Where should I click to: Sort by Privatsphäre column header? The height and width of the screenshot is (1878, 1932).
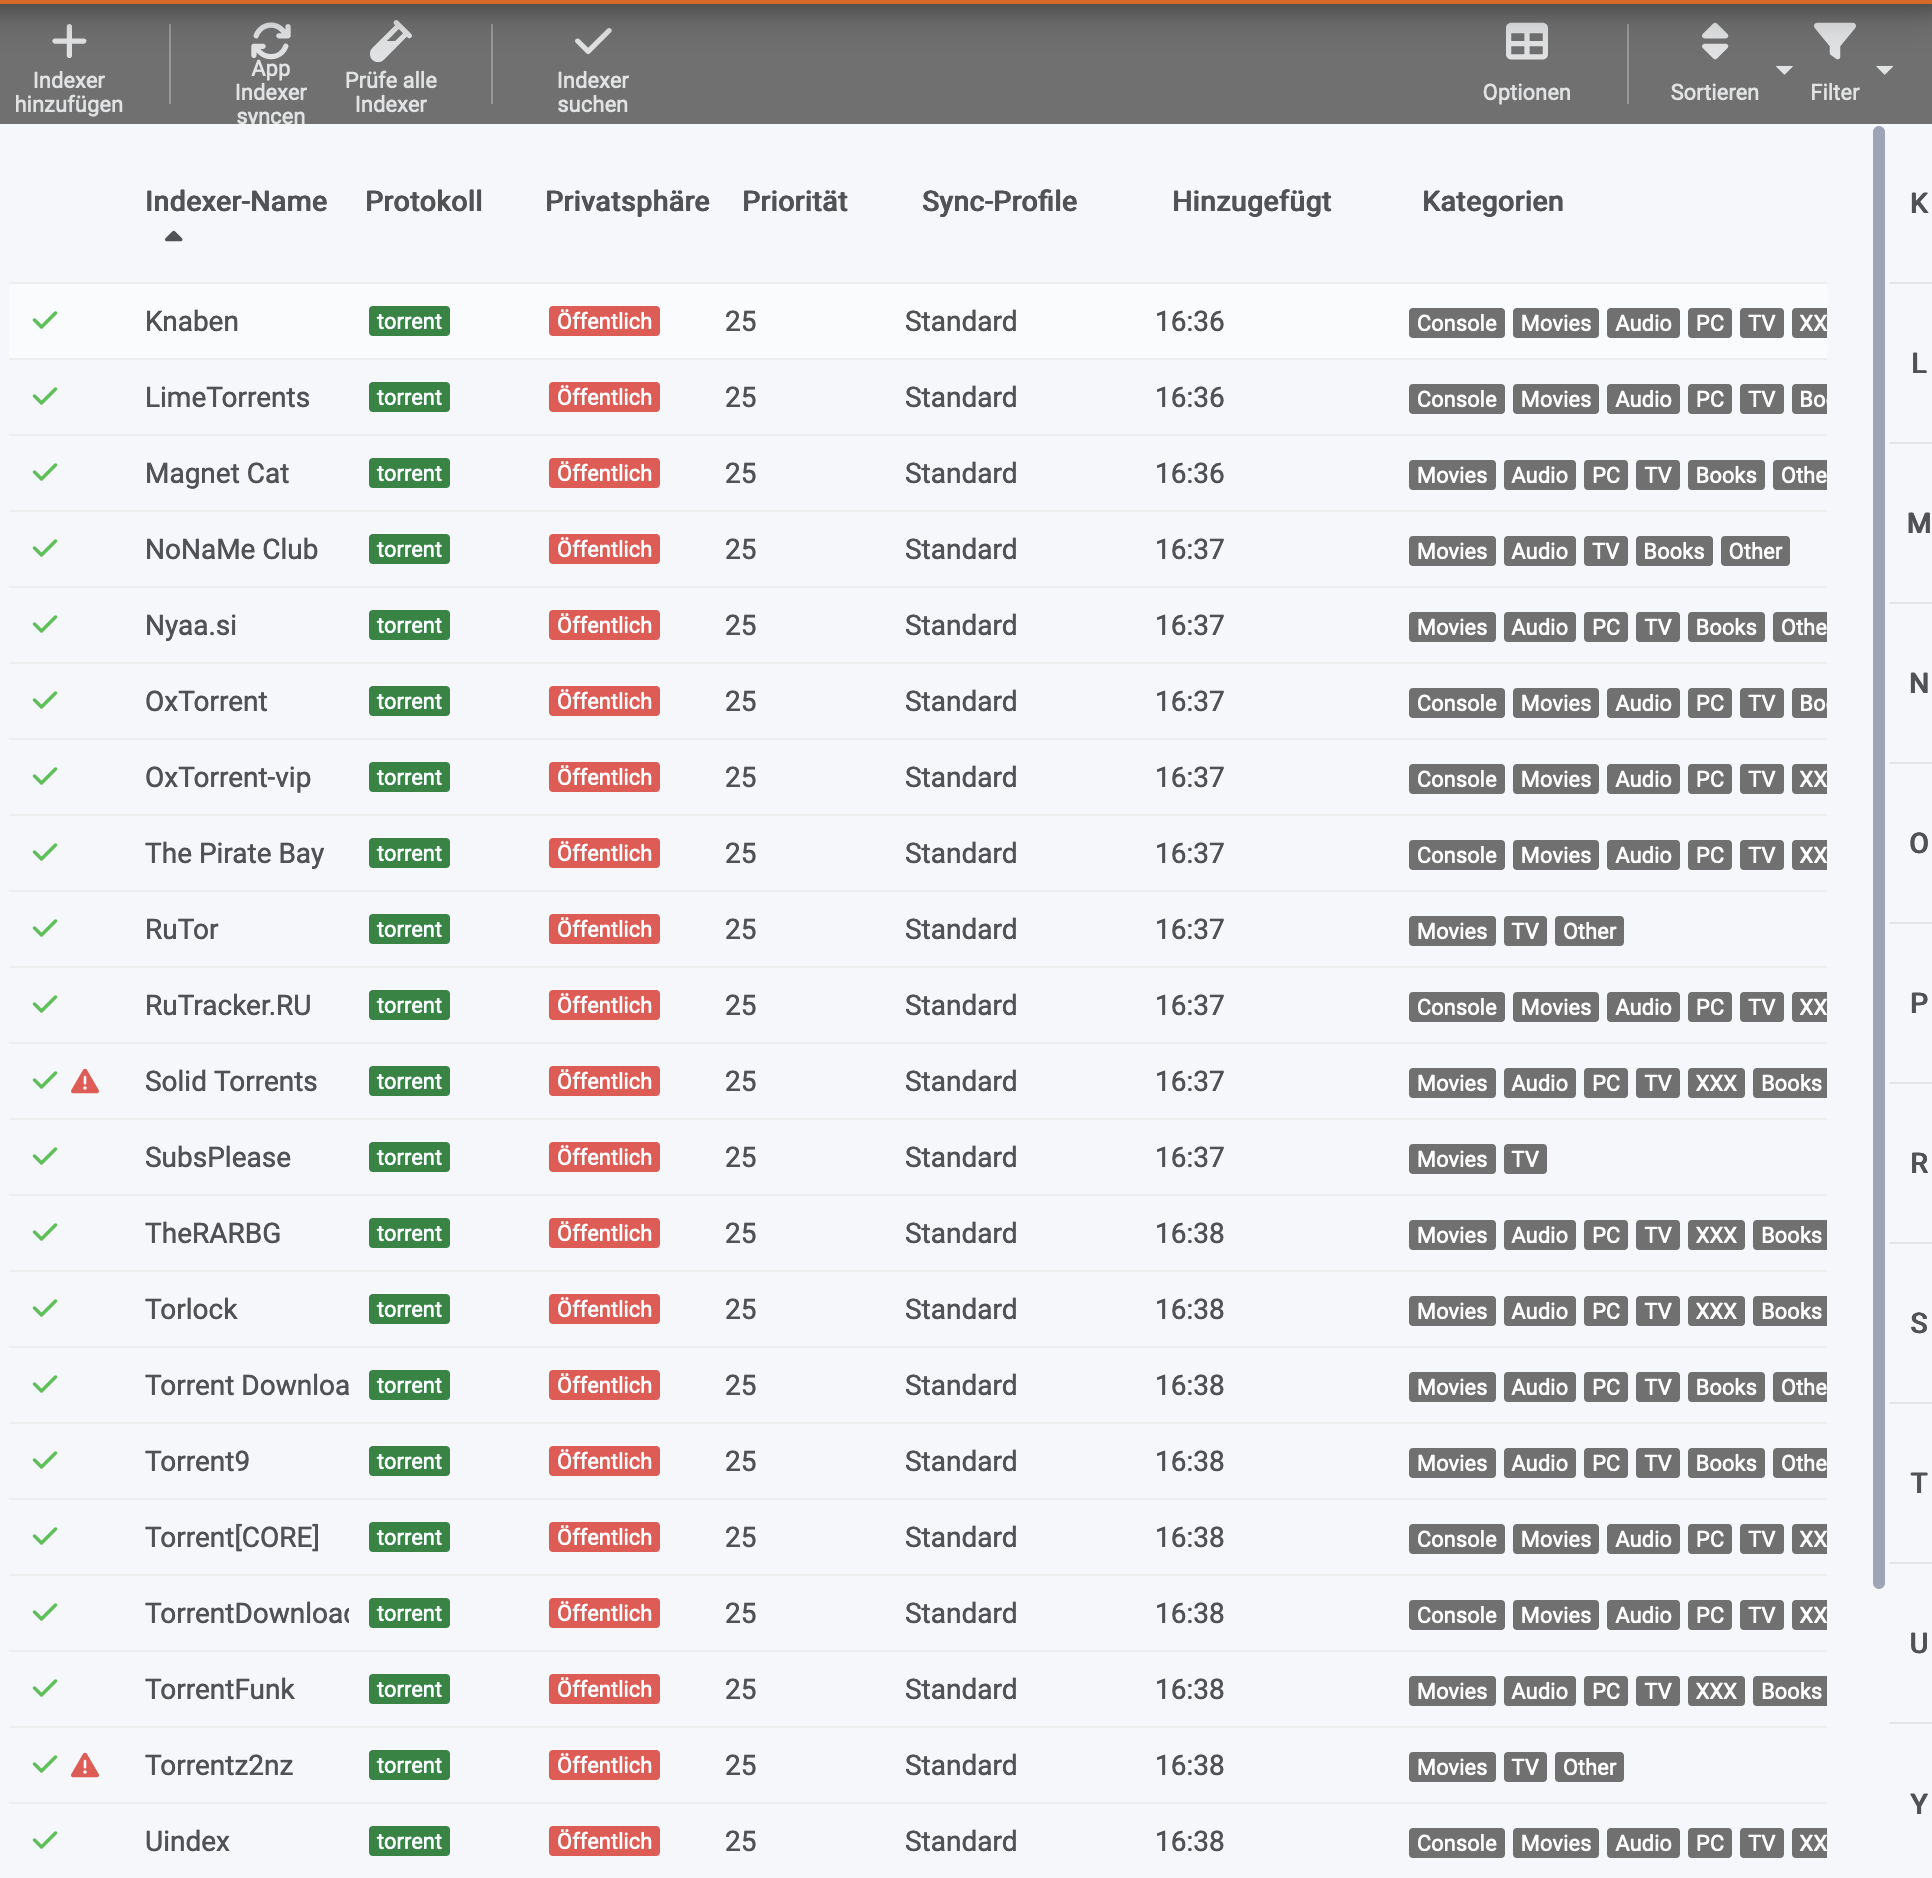(x=627, y=202)
